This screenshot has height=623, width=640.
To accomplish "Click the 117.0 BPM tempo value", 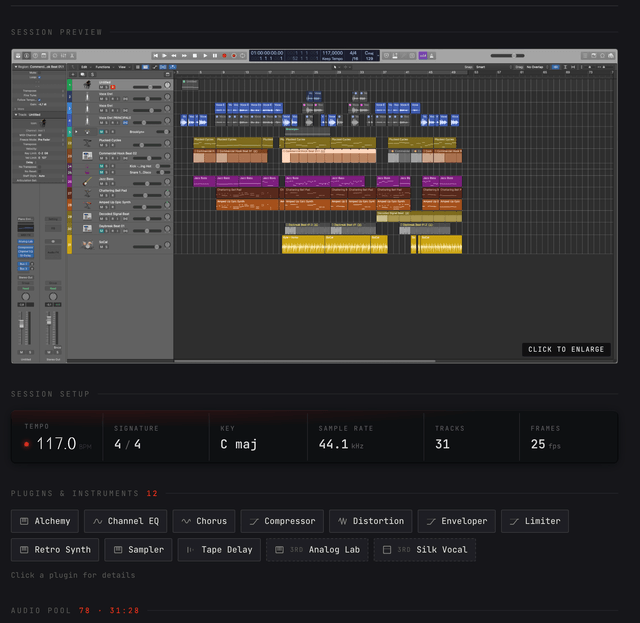I will (56, 444).
